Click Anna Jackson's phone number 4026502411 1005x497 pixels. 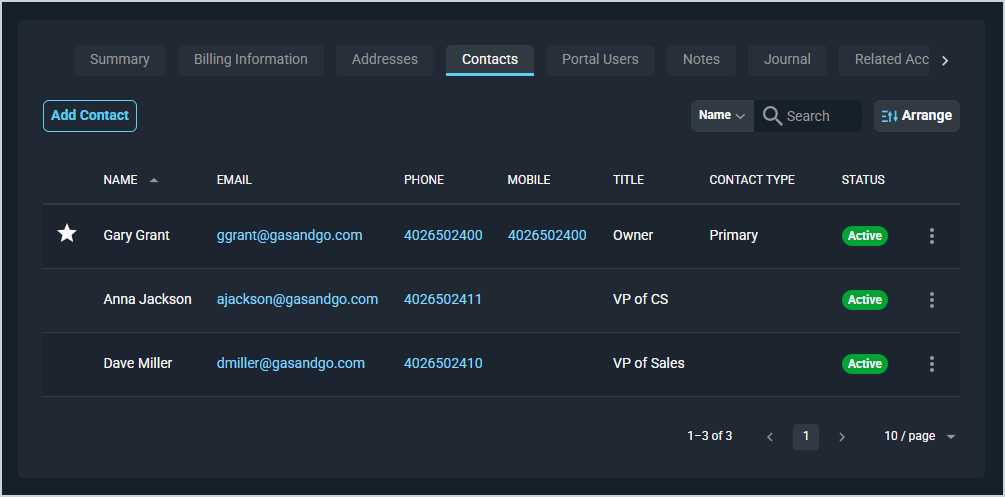pyautogui.click(x=443, y=300)
